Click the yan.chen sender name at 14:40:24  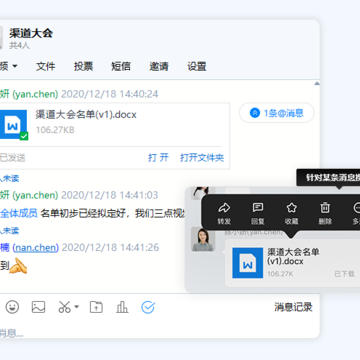point(29,94)
